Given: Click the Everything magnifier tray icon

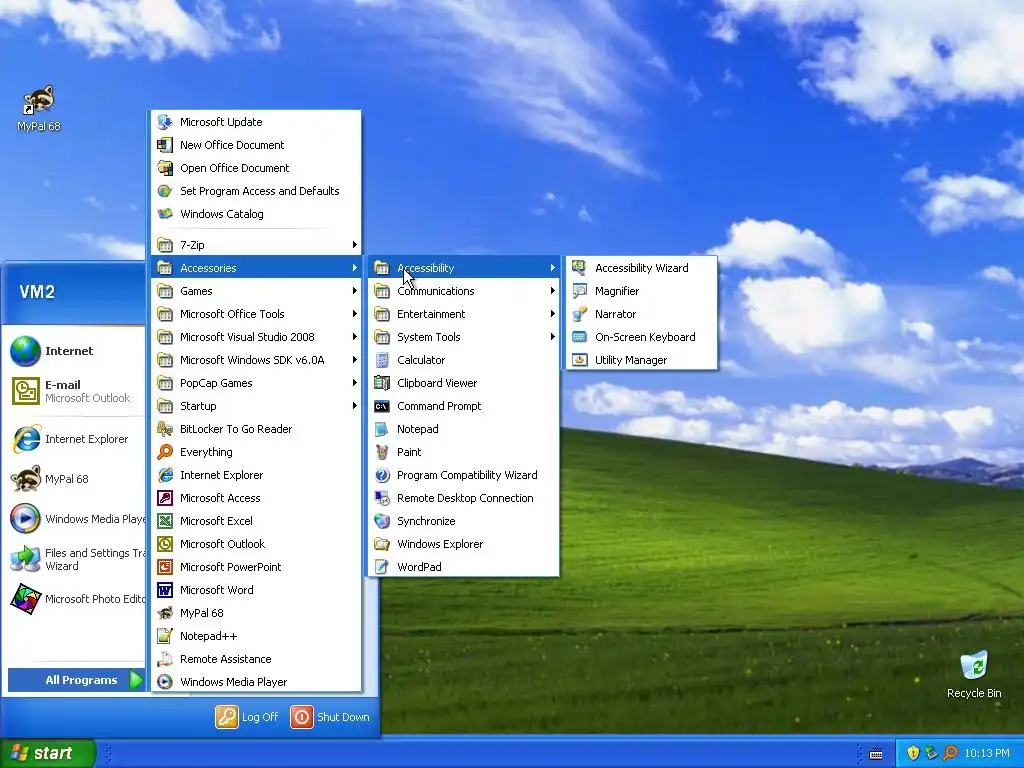Looking at the screenshot, I should point(950,753).
